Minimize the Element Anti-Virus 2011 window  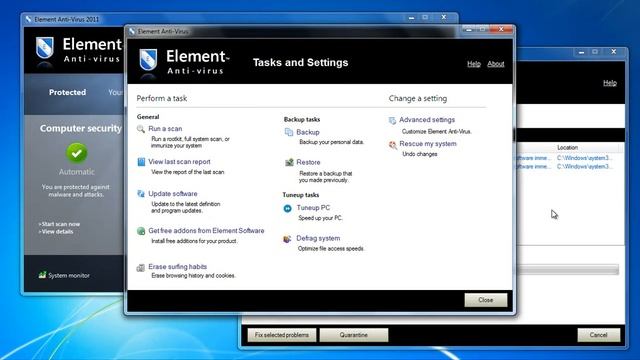411,18
